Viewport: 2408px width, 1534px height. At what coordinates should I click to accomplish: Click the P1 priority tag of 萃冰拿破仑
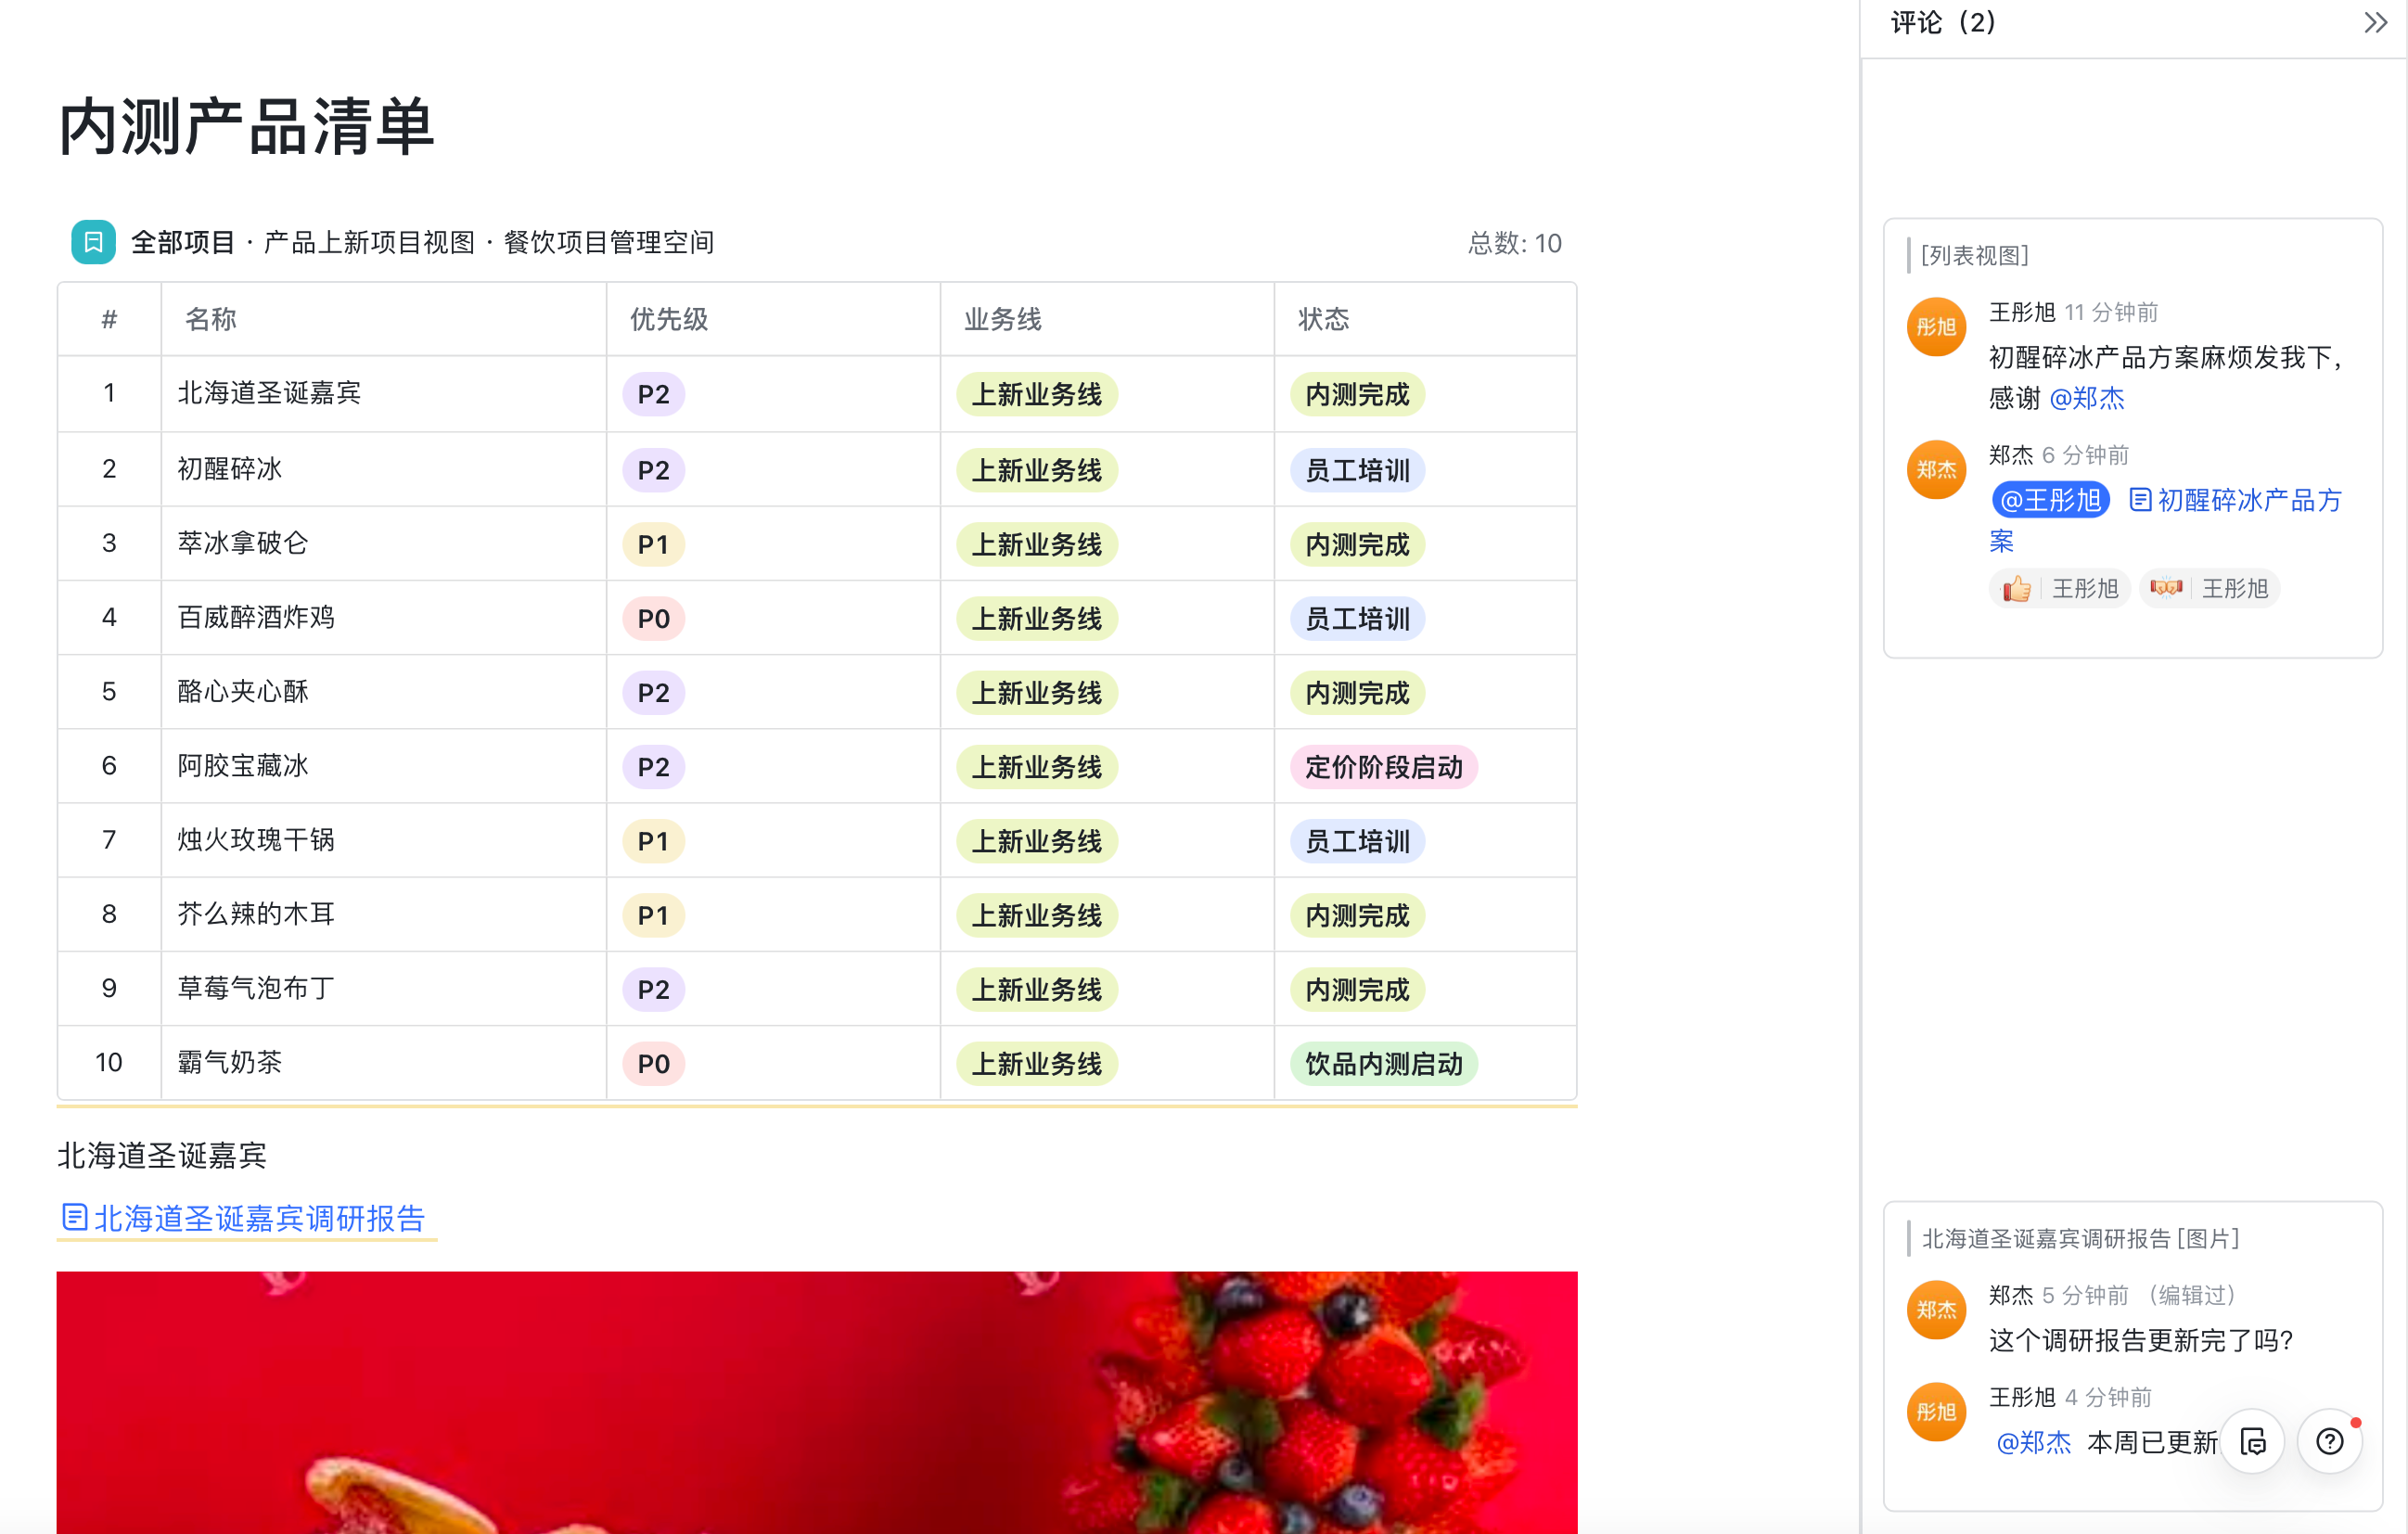pyautogui.click(x=653, y=545)
